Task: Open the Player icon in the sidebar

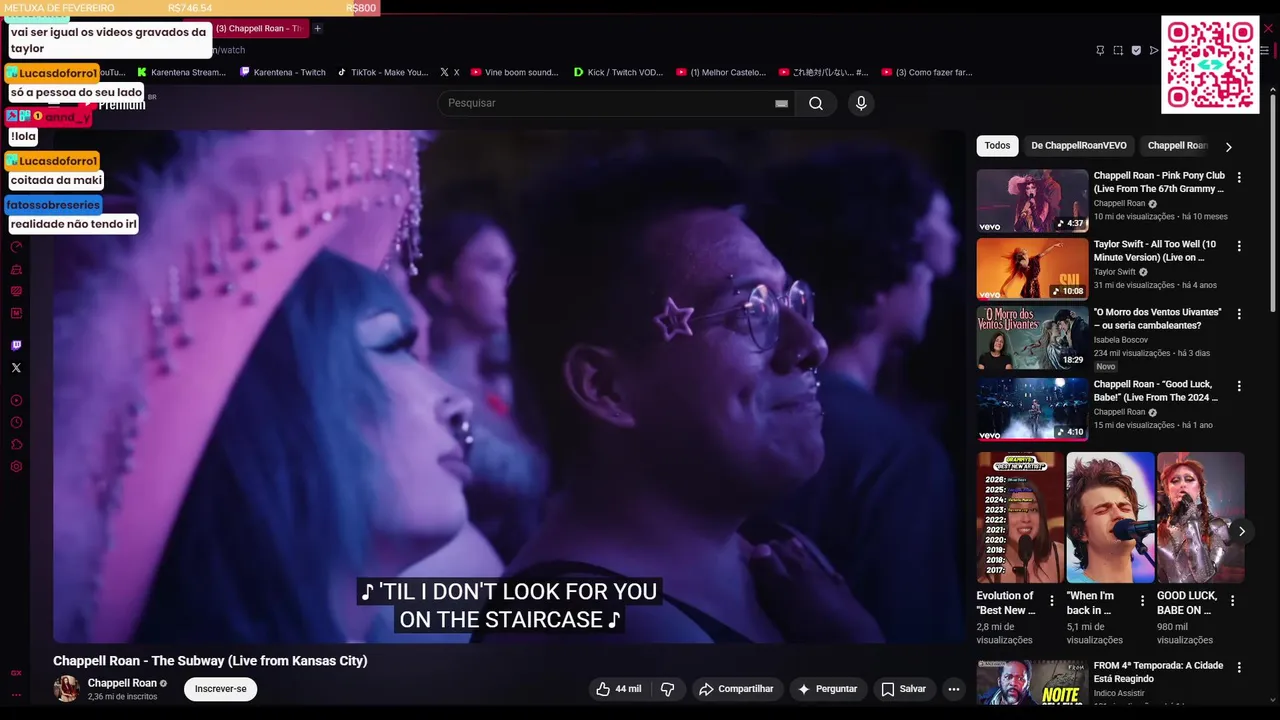Action: point(16,400)
